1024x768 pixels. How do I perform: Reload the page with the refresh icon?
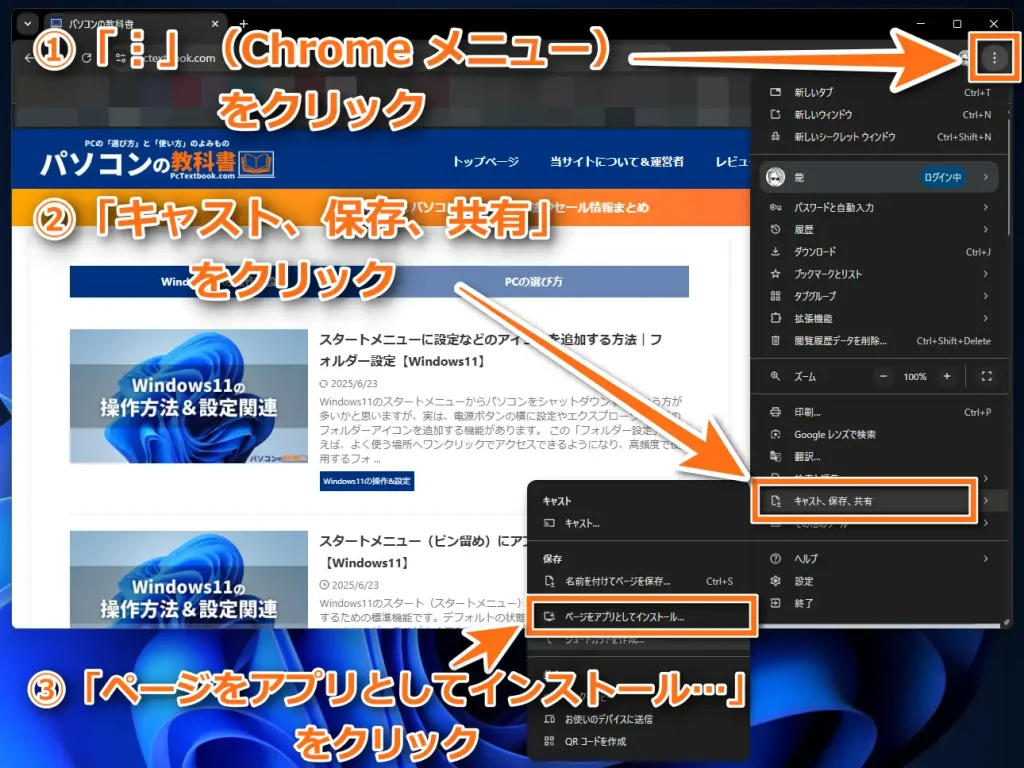coord(86,58)
